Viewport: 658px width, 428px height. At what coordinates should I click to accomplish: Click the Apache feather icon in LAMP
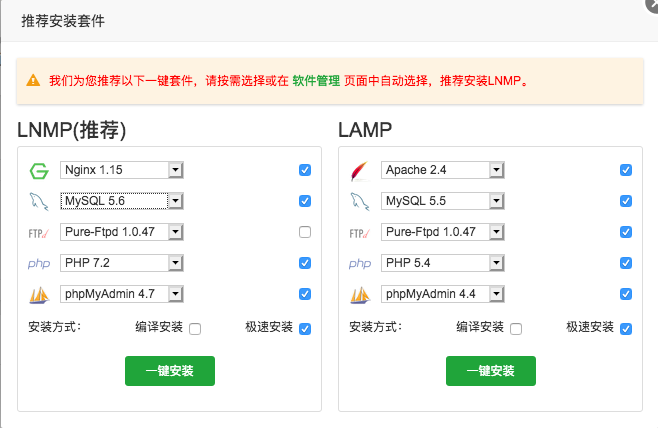[x=360, y=171]
